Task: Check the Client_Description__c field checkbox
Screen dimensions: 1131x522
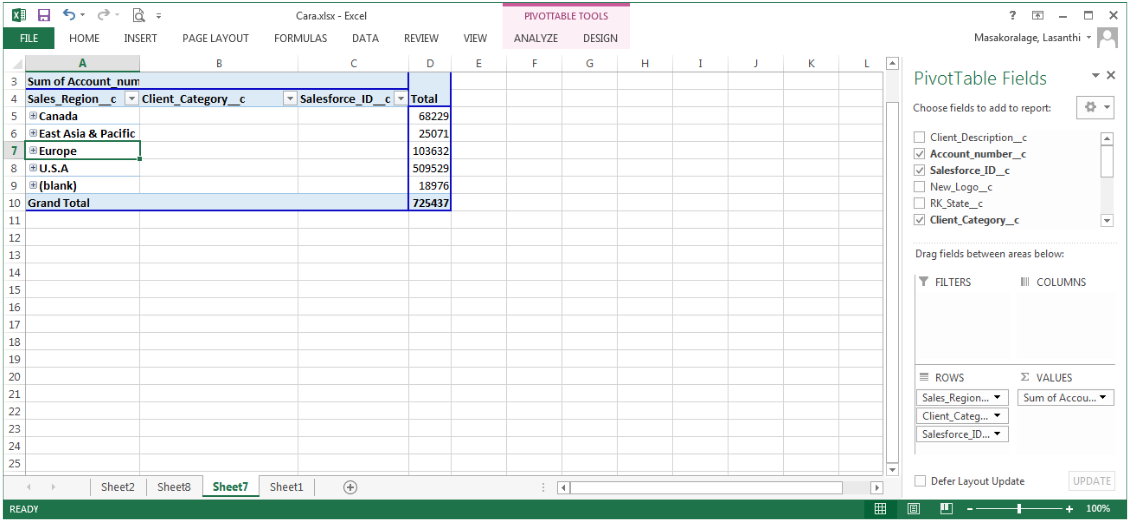Action: tap(920, 138)
